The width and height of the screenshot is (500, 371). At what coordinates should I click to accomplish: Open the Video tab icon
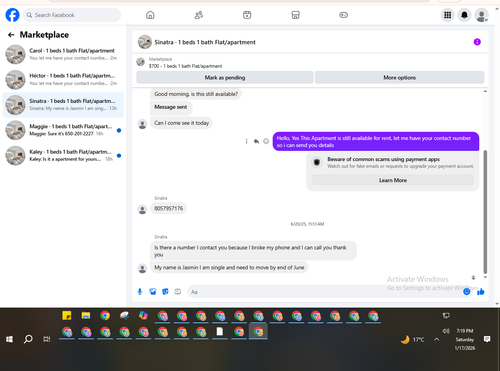pyautogui.click(x=247, y=15)
